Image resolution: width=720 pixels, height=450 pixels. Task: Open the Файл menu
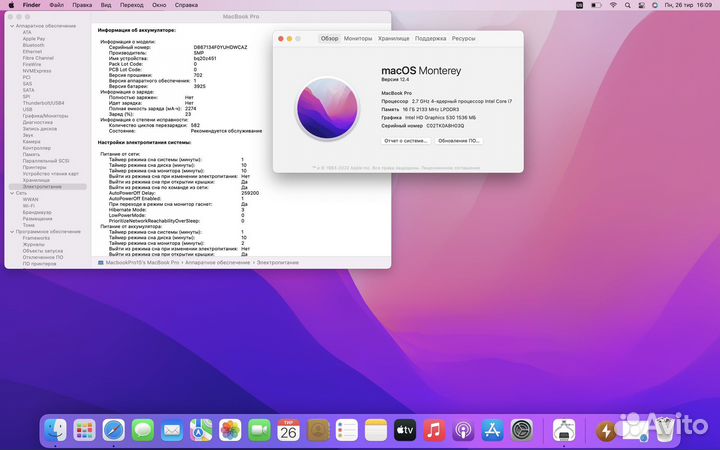click(x=56, y=5)
